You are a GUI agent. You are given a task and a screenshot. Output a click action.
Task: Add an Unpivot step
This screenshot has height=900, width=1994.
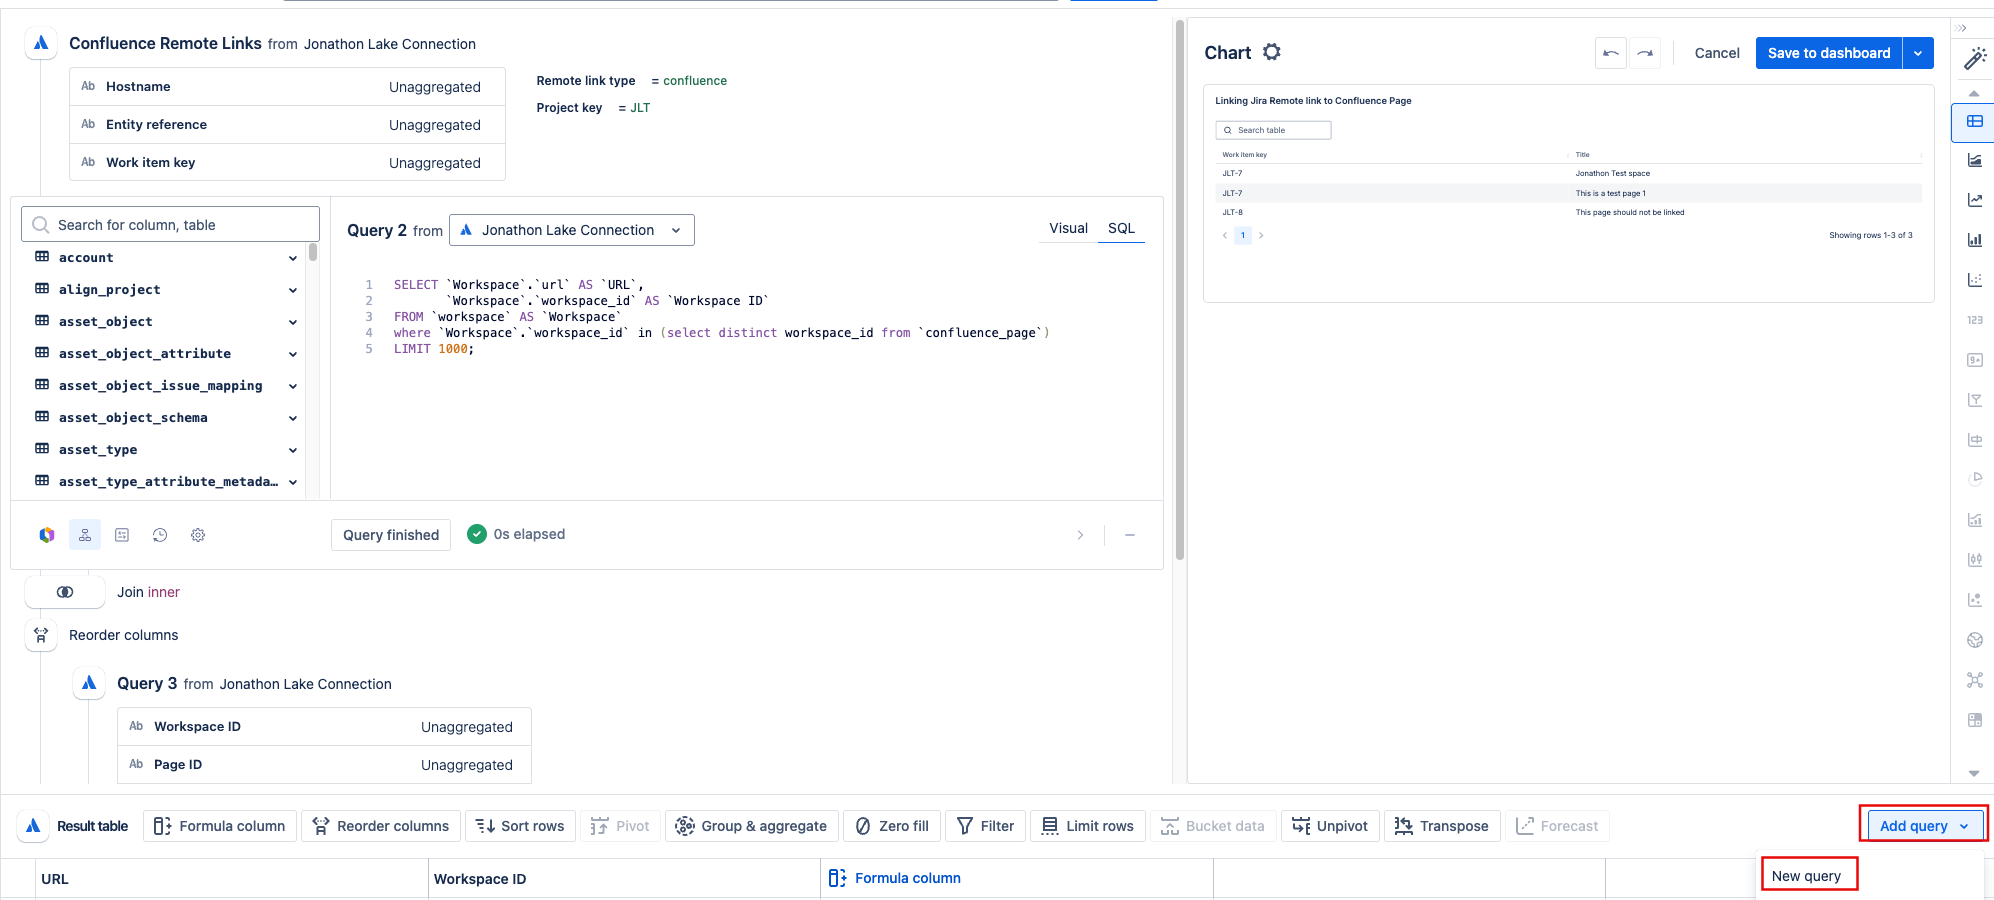pos(1330,826)
